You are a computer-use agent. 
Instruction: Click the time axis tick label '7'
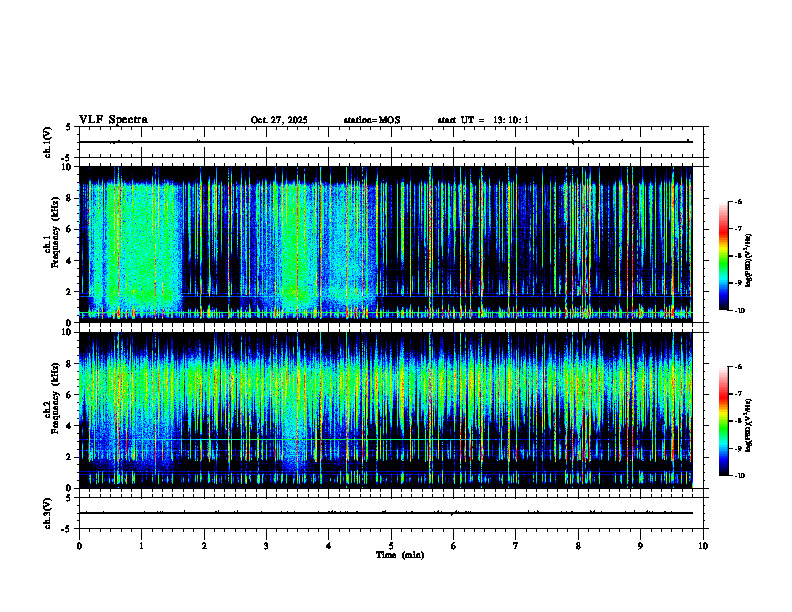click(516, 546)
